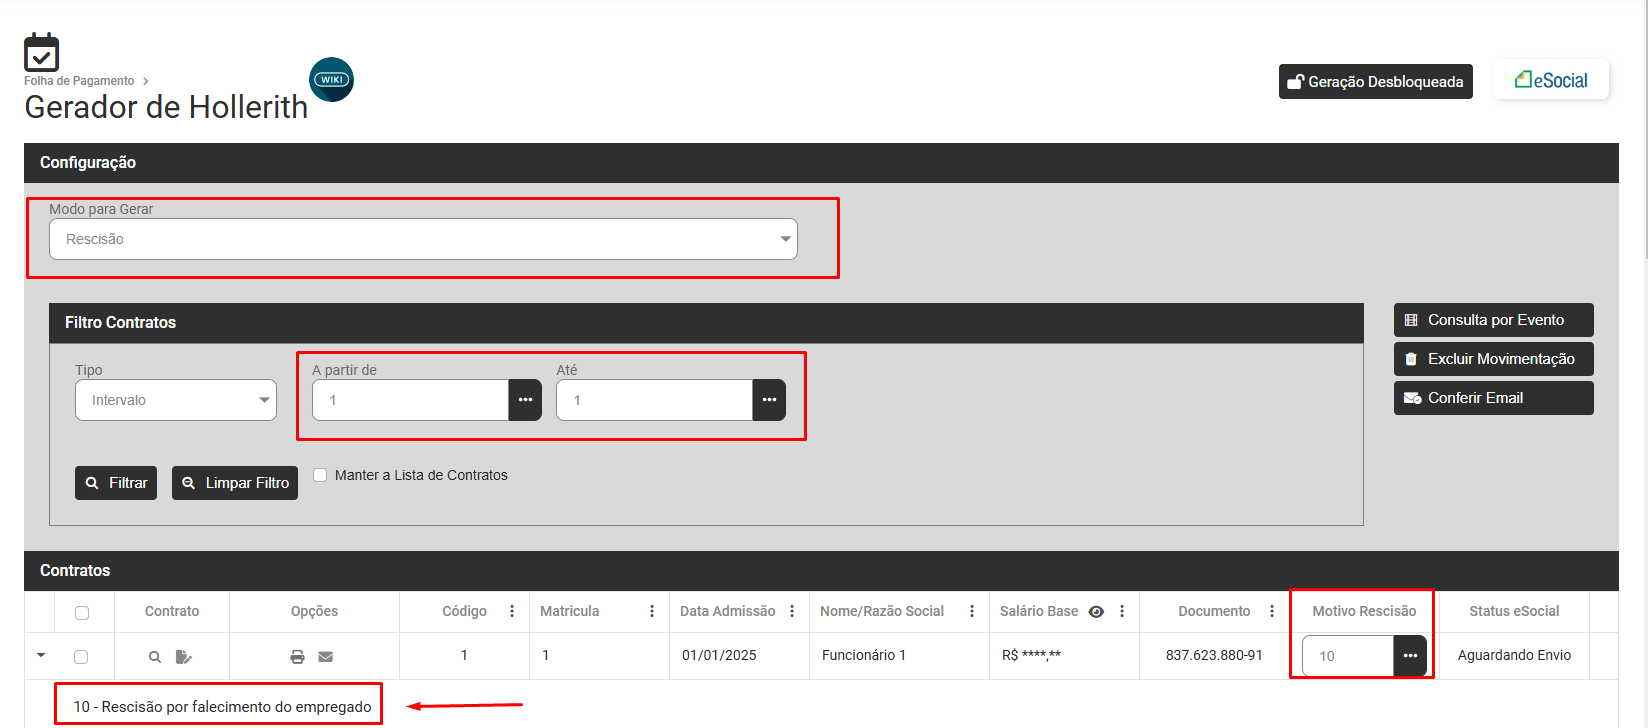The image size is (1648, 728).
Task: Collapse the Funcionário 1 row details
Action: [41, 656]
